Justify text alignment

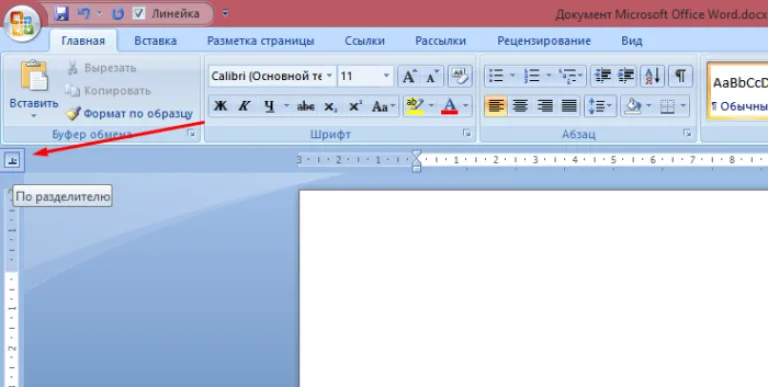569,106
